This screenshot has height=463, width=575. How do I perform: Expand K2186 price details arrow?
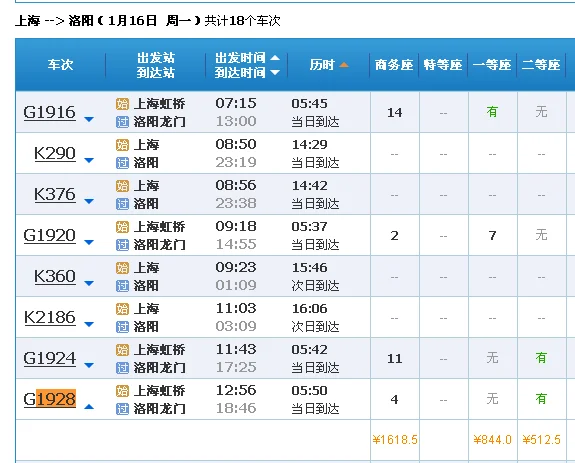89,324
